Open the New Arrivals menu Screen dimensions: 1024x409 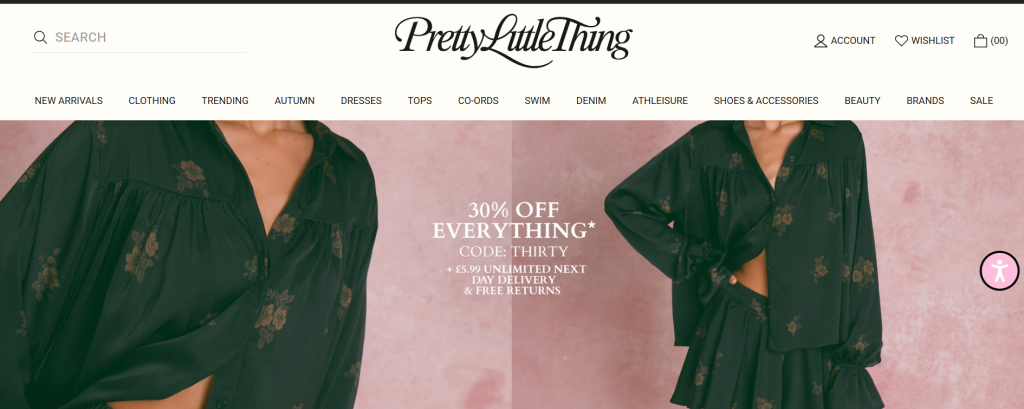tap(69, 101)
